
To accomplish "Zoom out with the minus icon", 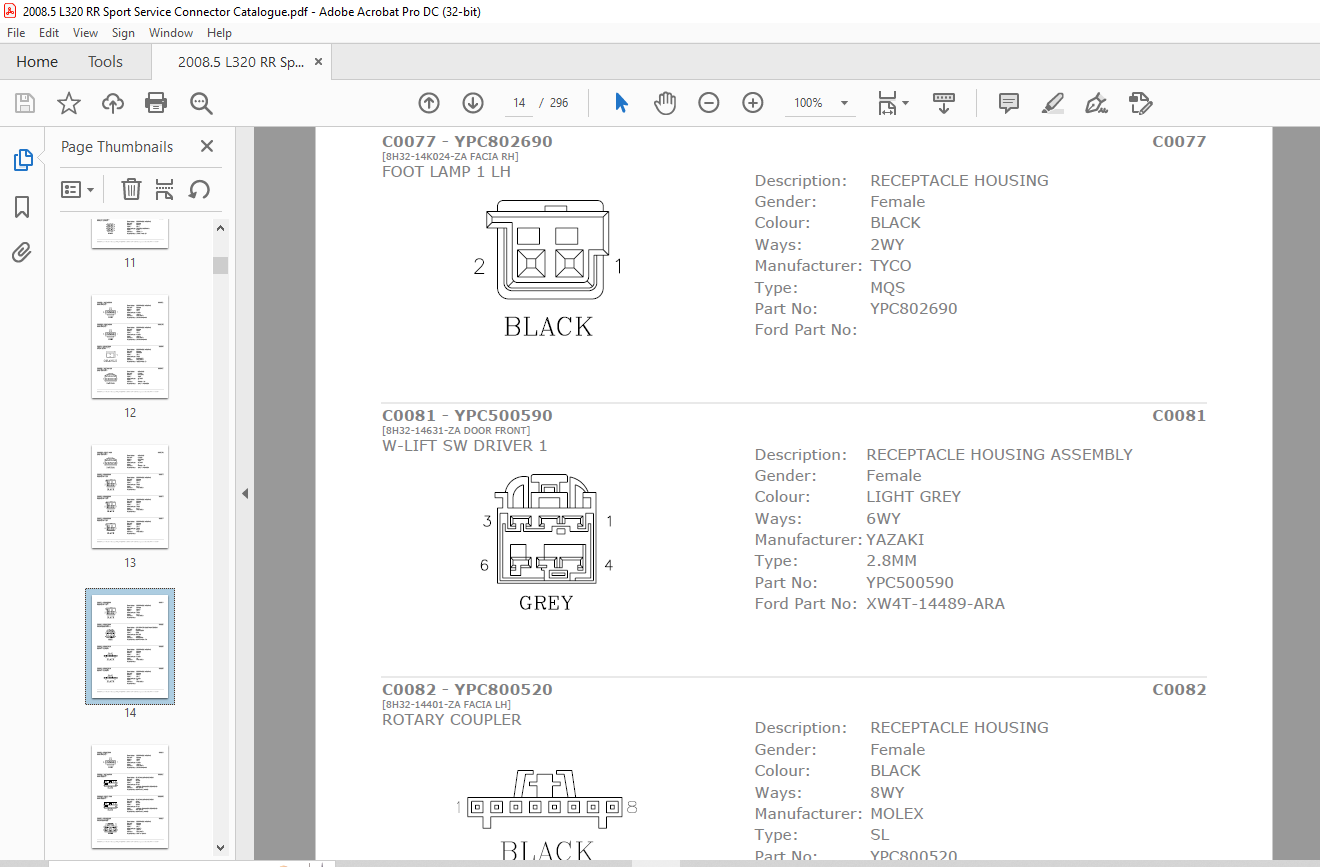I will [709, 103].
